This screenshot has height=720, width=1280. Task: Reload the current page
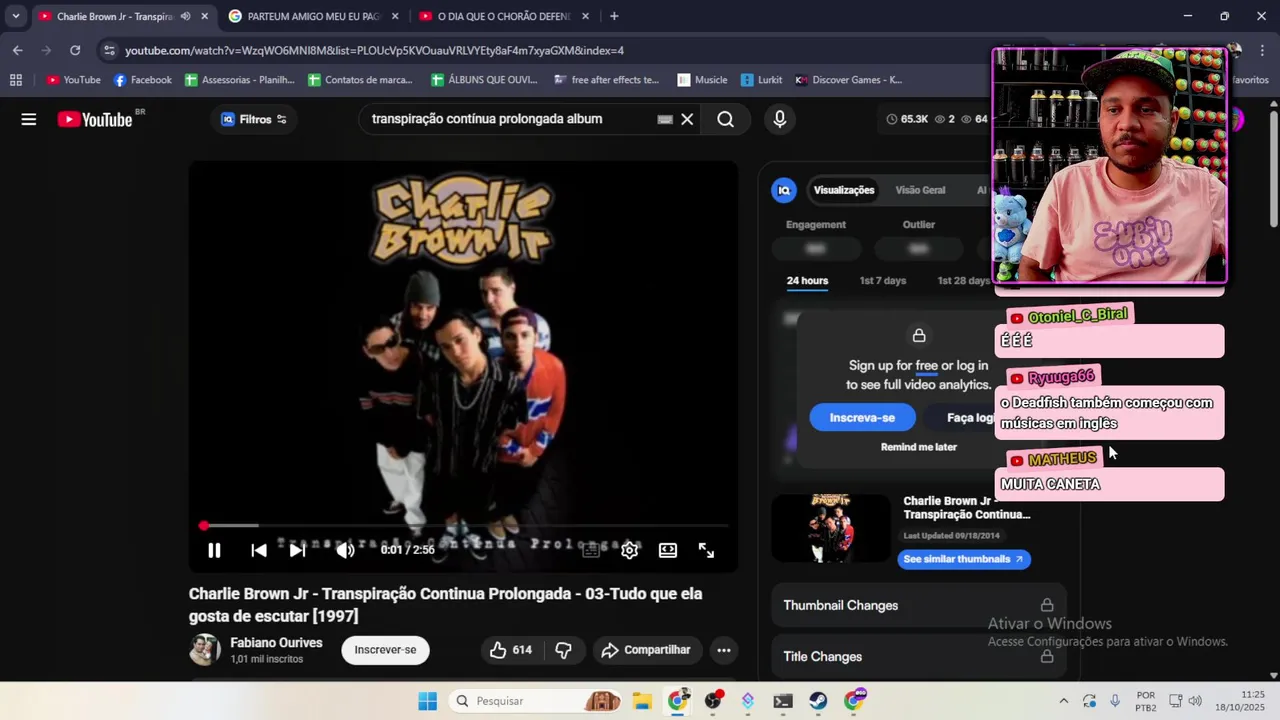75,50
